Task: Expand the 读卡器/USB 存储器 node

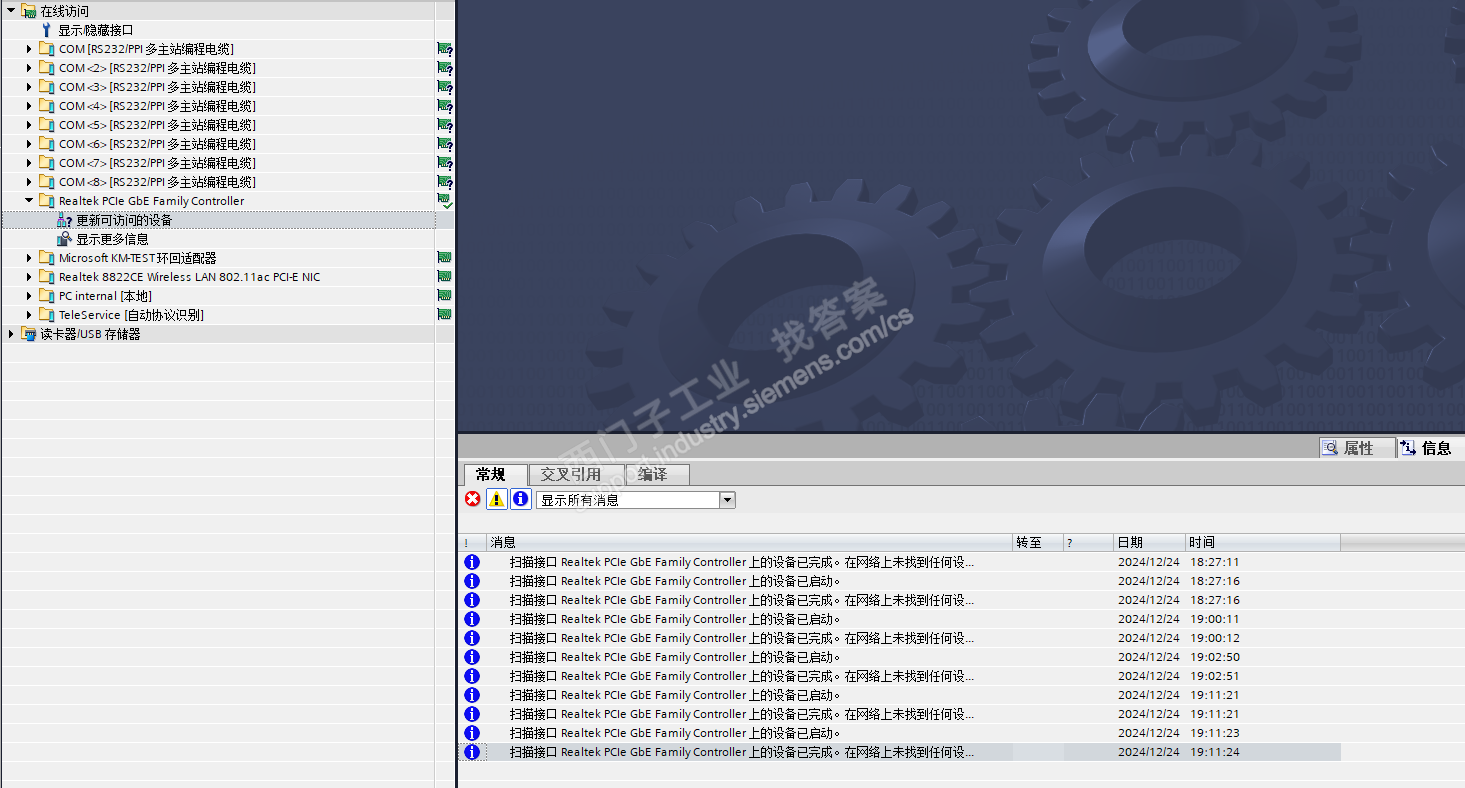Action: coord(11,334)
